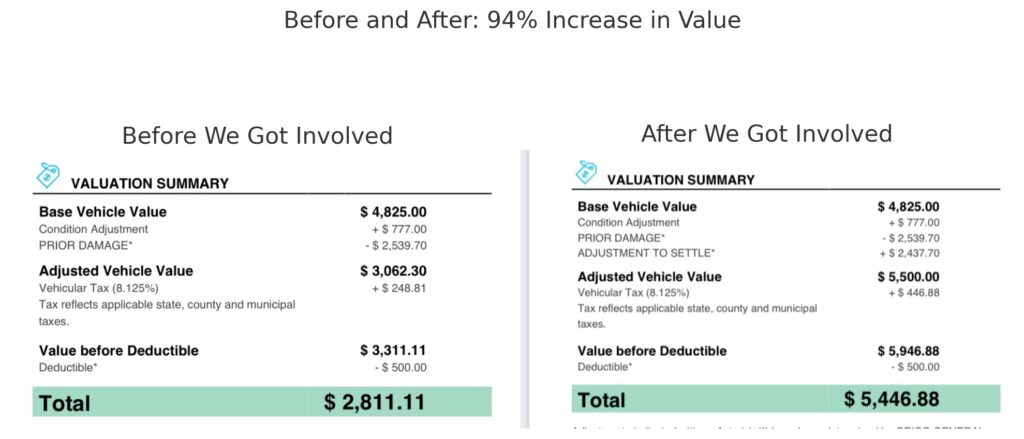Select the "After We Got Involved" heading
The image size is (1024, 439).
[766, 133]
